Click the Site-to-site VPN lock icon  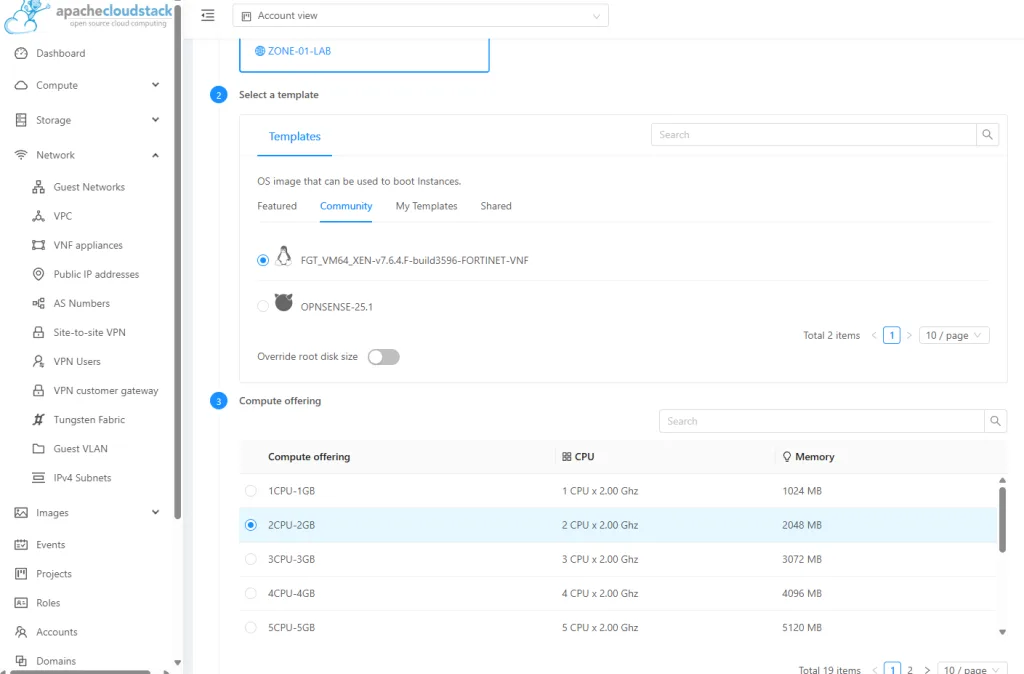[x=38, y=332]
